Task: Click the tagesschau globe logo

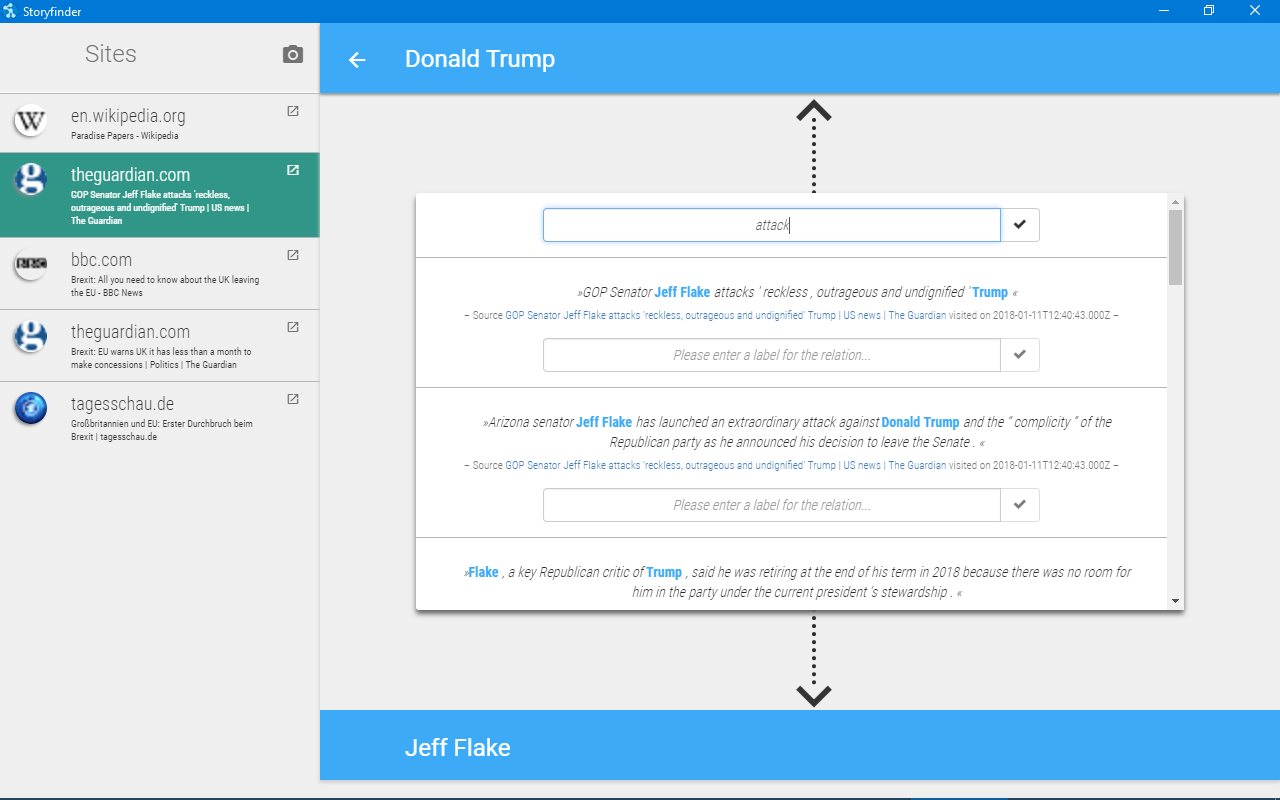Action: tap(31, 409)
